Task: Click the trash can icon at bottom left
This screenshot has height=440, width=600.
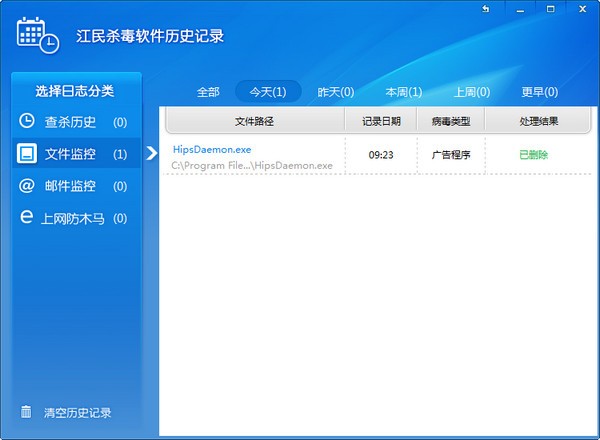Action: tap(26, 412)
